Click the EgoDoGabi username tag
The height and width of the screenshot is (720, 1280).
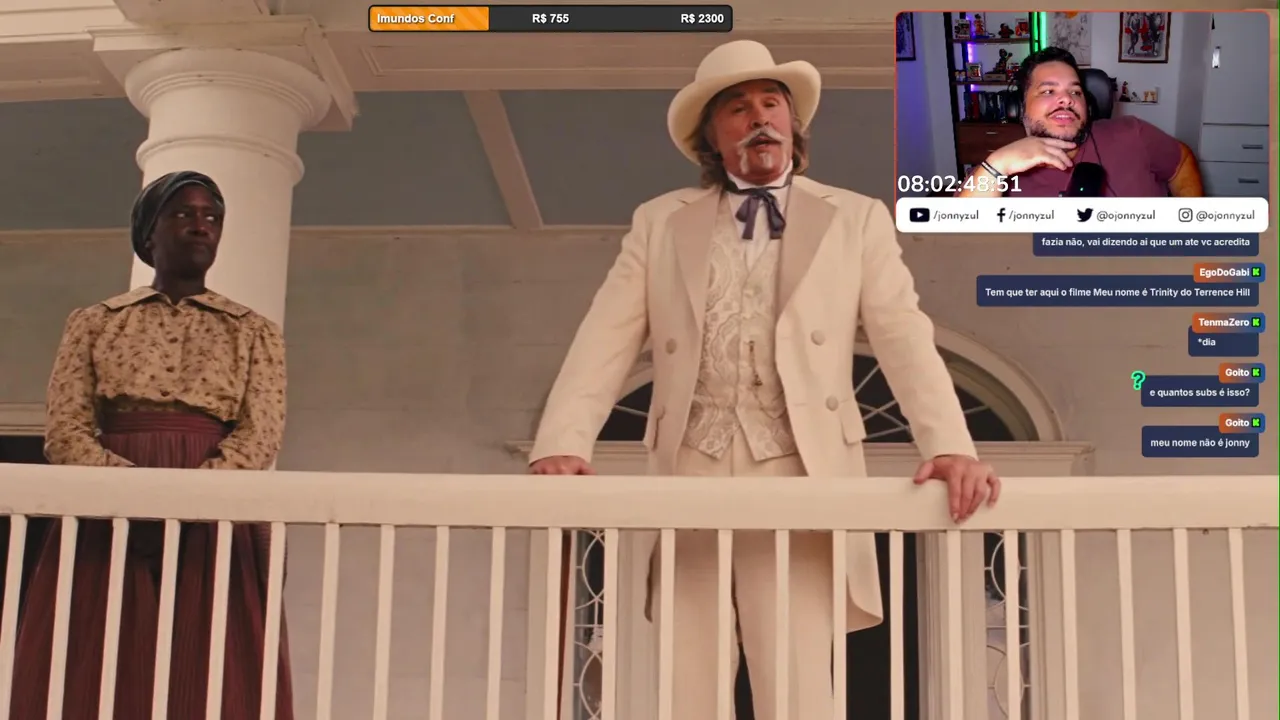click(x=1229, y=272)
